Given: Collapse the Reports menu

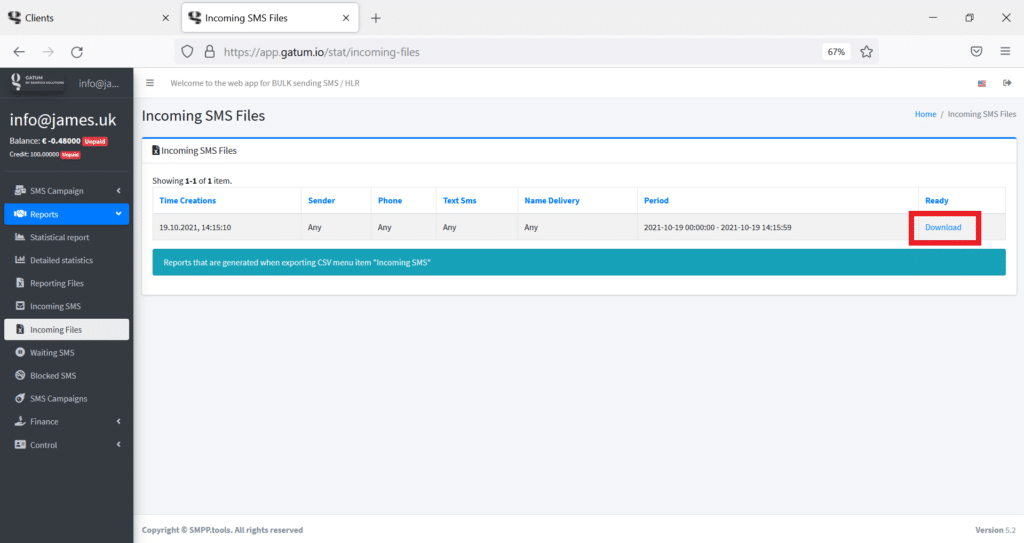Looking at the screenshot, I should tap(67, 214).
